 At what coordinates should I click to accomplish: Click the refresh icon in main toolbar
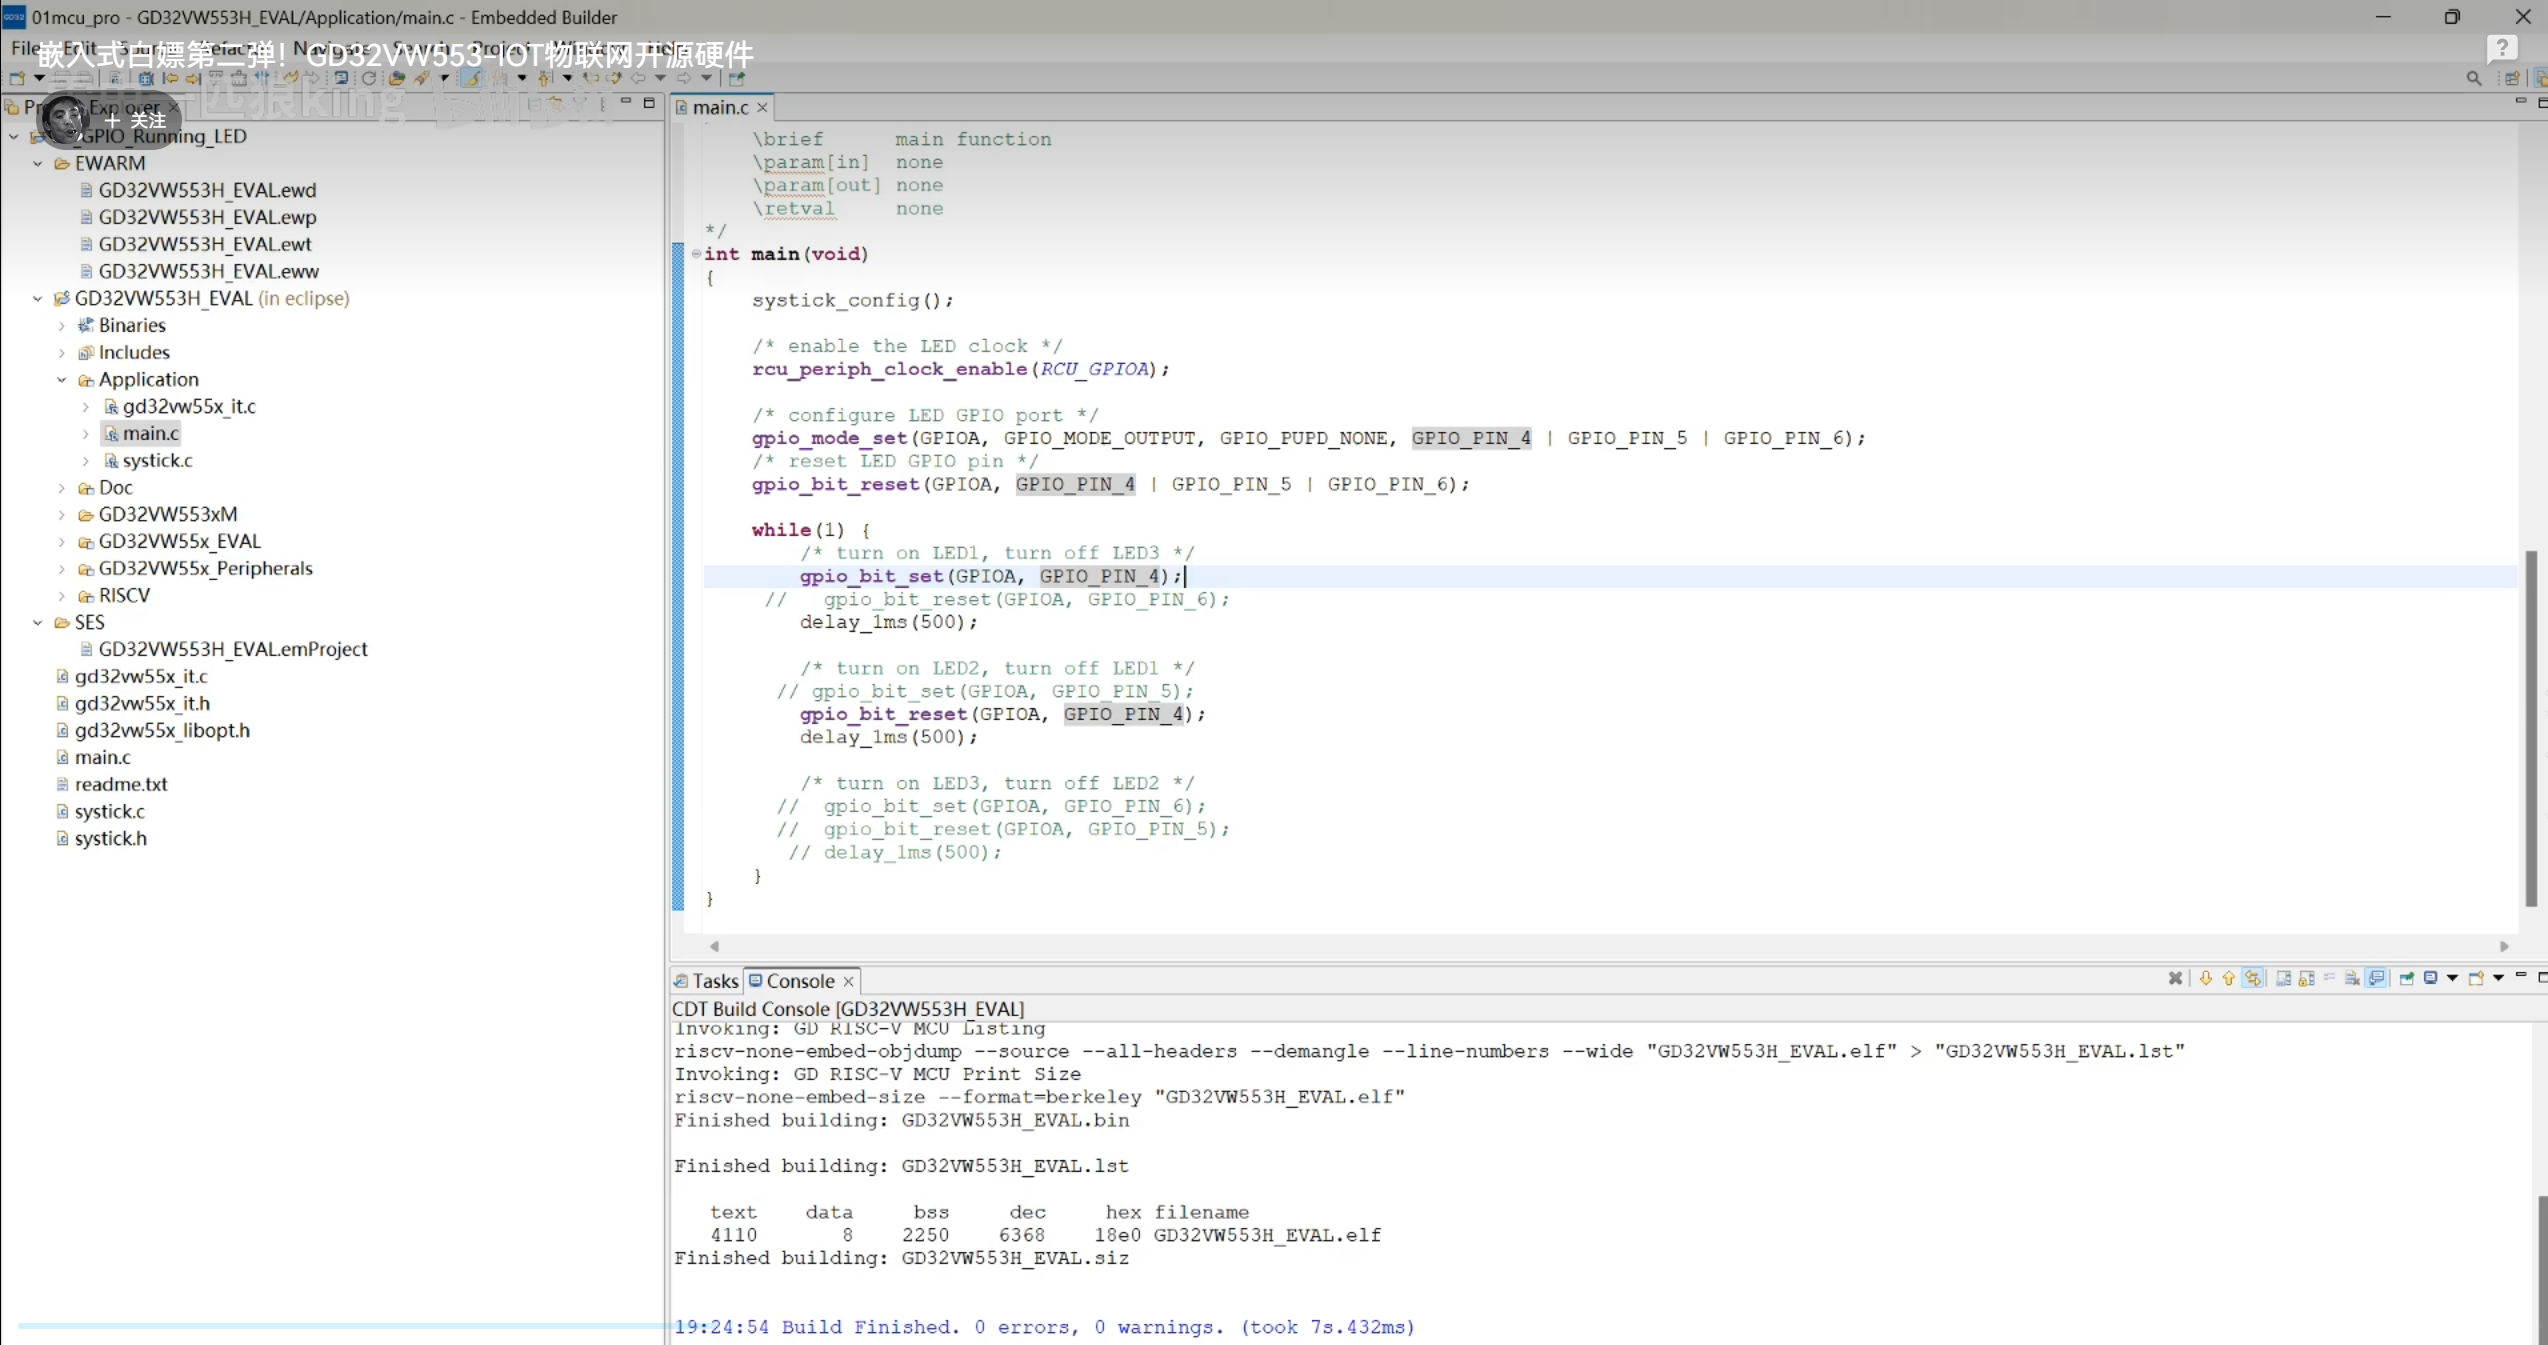pyautogui.click(x=369, y=78)
